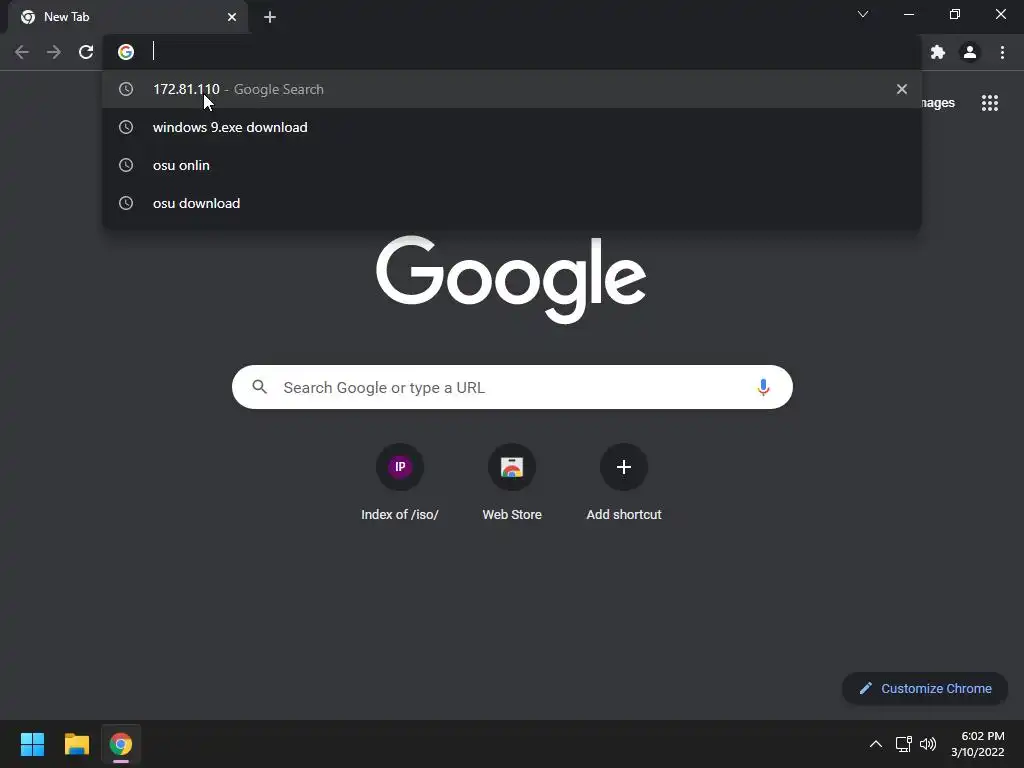Select the 'windows 9.exe download' suggestion
The image size is (1024, 768).
[x=512, y=127]
